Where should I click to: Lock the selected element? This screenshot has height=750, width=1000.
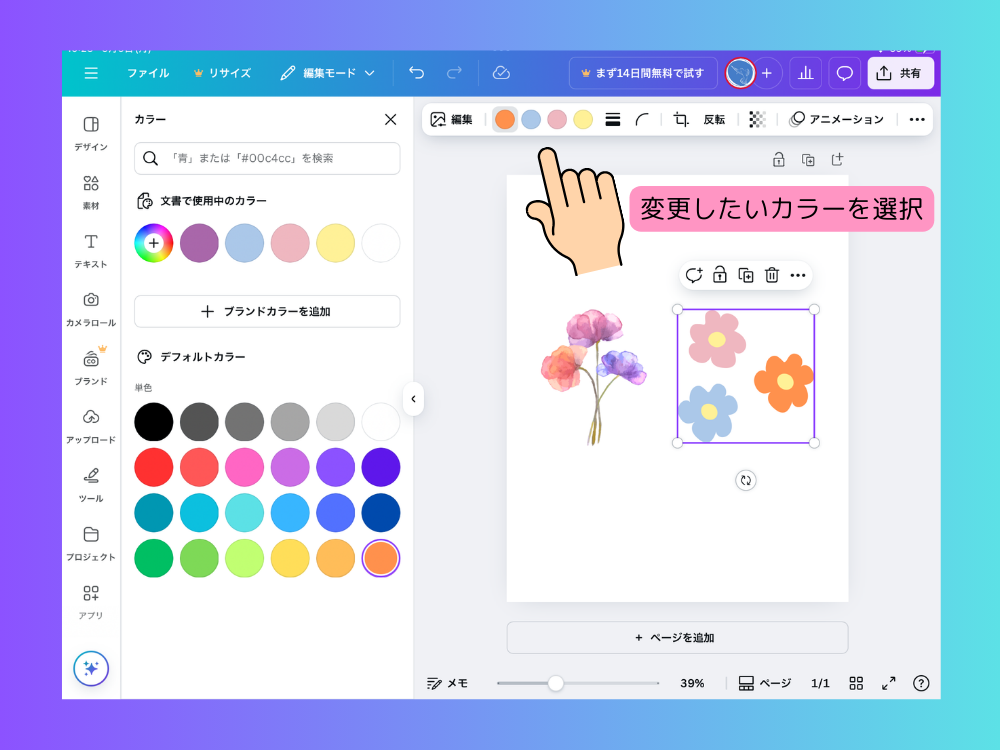(x=720, y=275)
